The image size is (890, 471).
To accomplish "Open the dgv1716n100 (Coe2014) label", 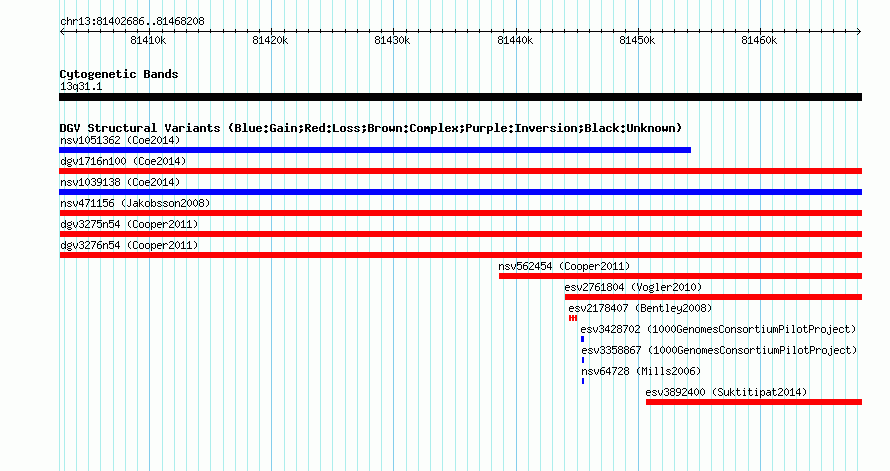I will tap(123, 161).
